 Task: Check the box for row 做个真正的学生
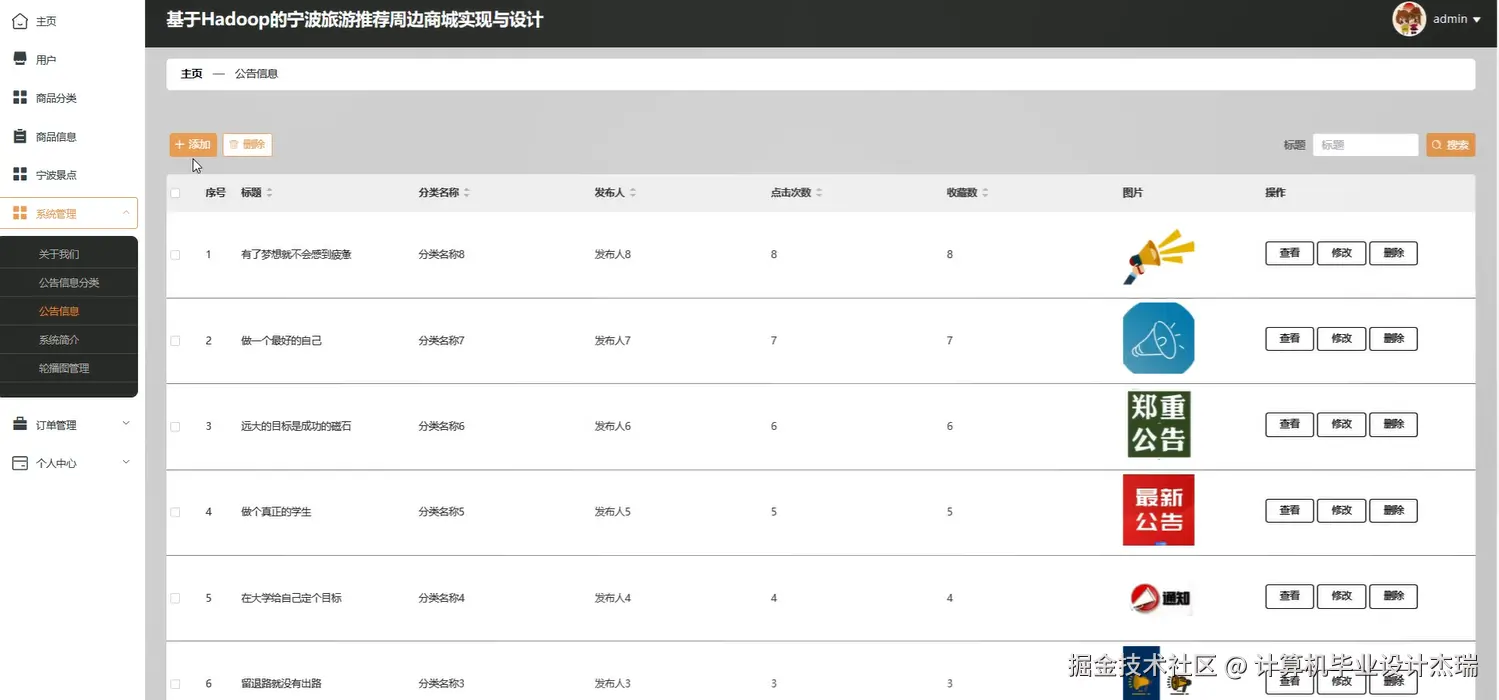[x=175, y=512]
